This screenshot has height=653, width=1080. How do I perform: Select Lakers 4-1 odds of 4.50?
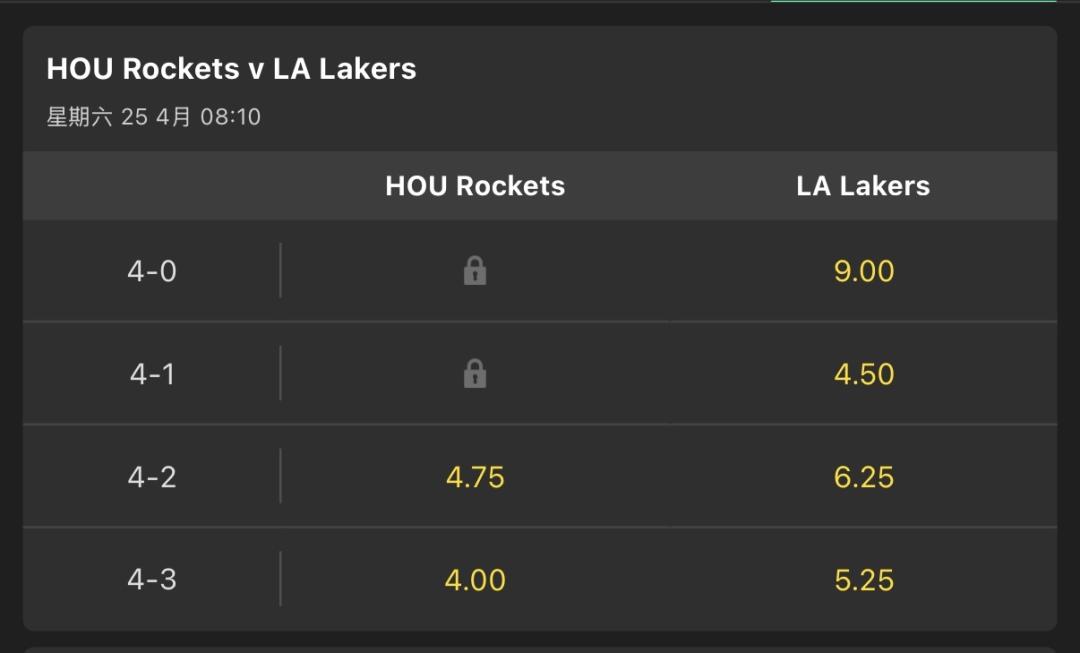point(863,374)
